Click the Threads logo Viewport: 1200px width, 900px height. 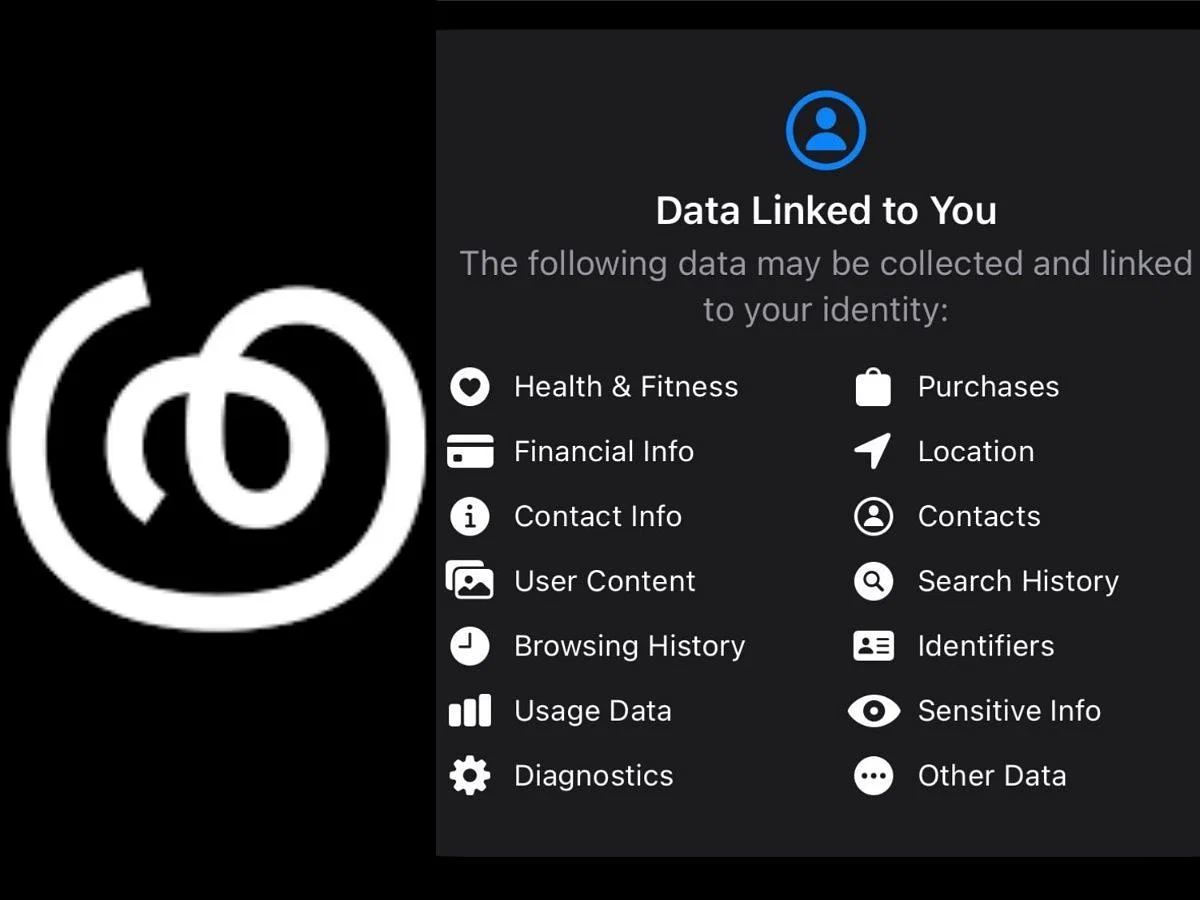tap(215, 450)
